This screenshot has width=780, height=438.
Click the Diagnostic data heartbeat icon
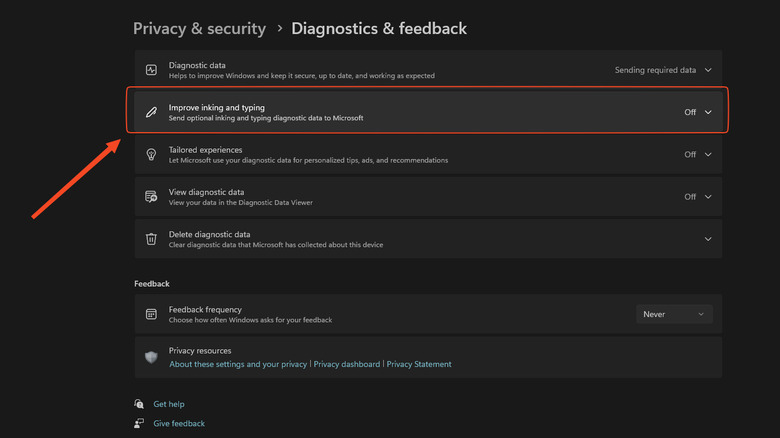click(x=151, y=70)
